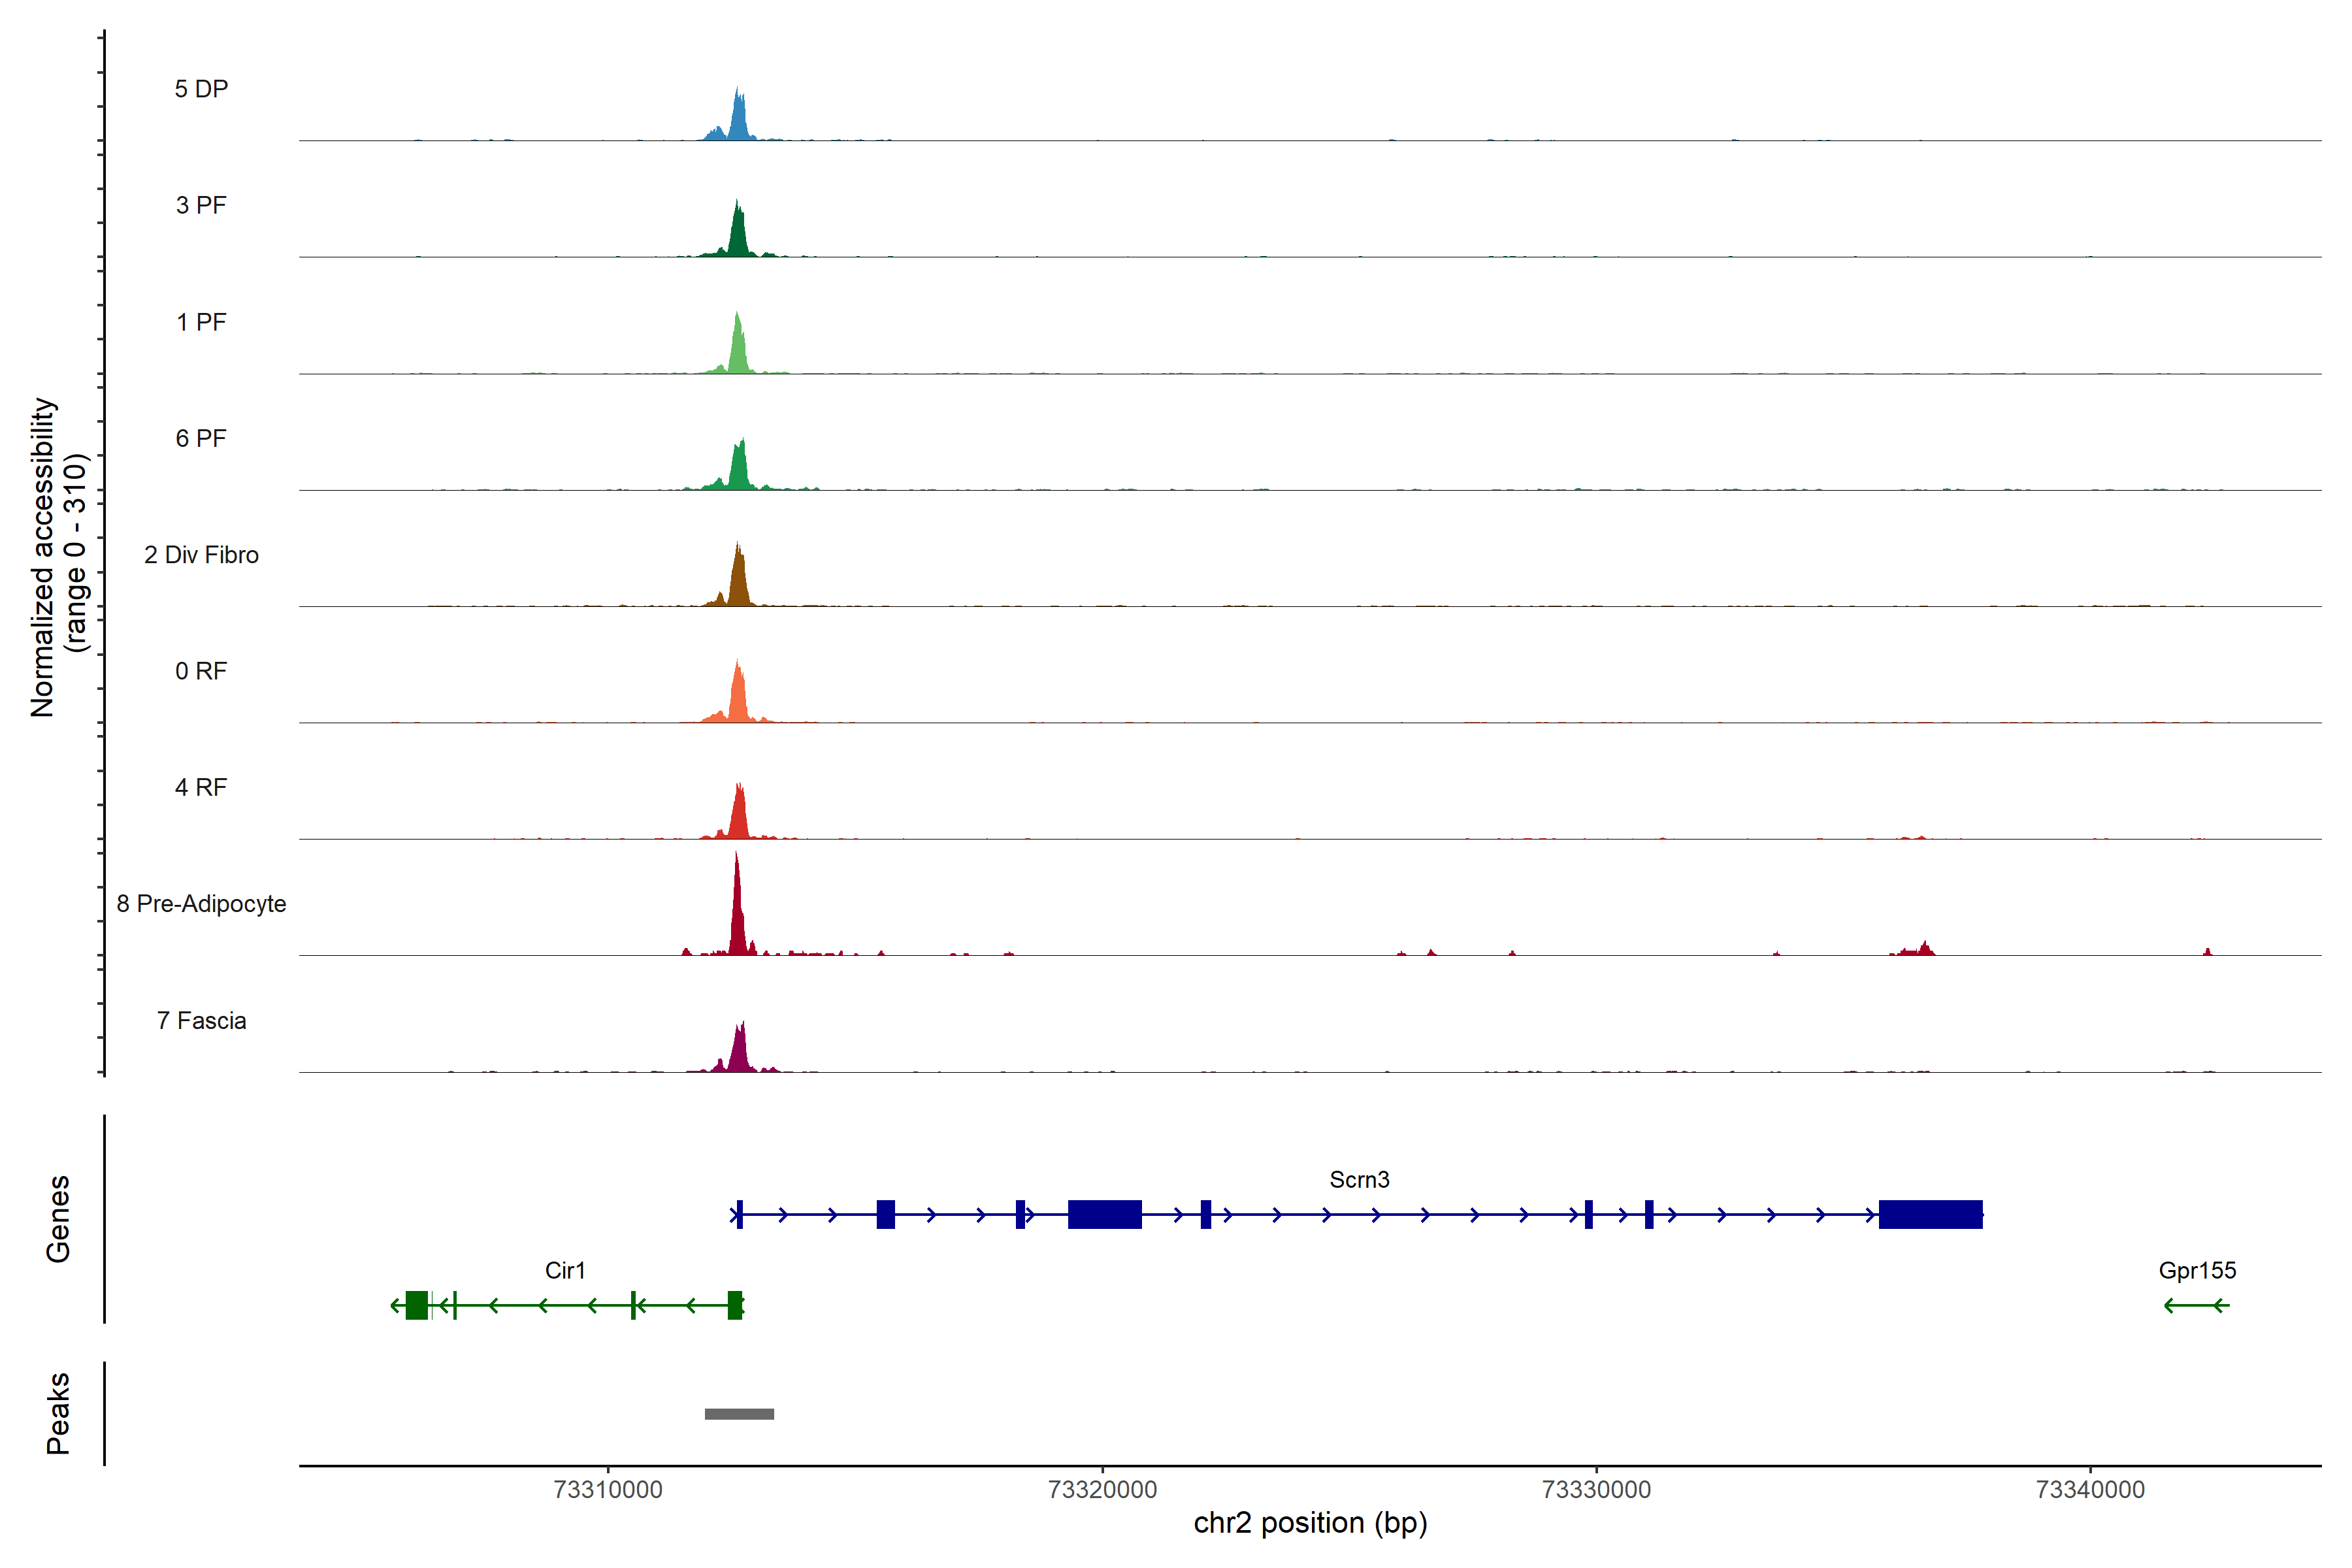The width and height of the screenshot is (2352, 1568).
Task: Click the Cir1 gene label
Action: pyautogui.click(x=565, y=1270)
